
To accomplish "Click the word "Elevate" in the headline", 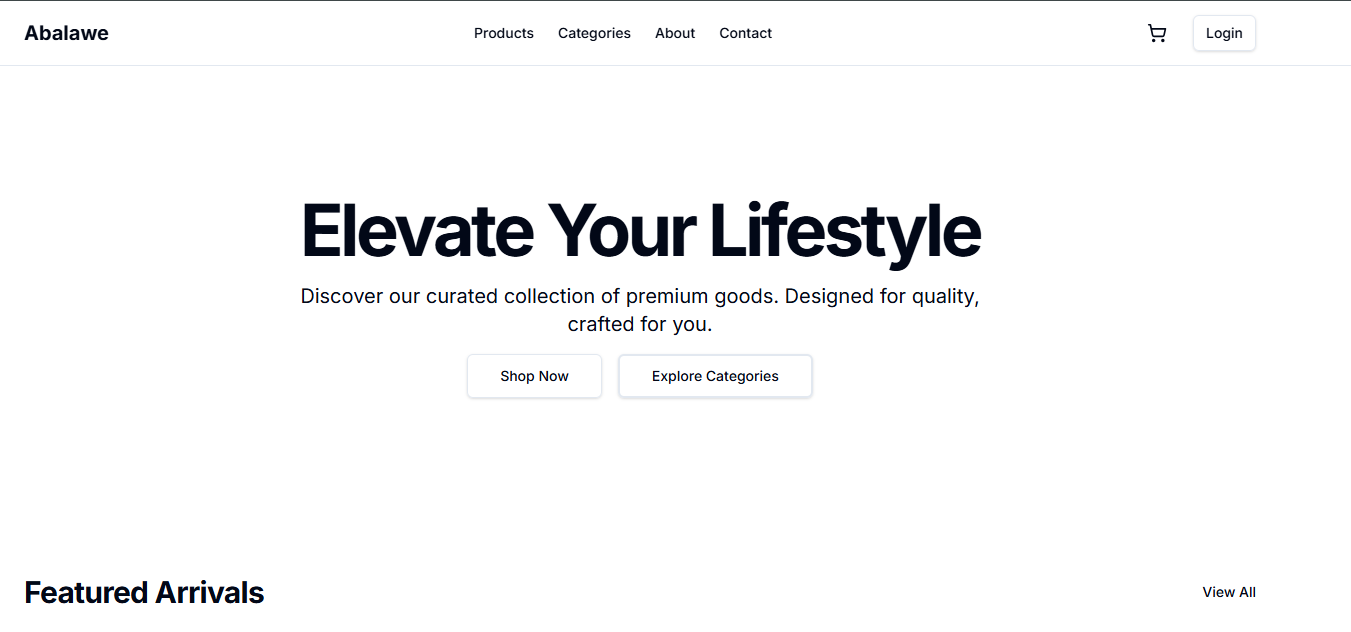I will tap(417, 231).
